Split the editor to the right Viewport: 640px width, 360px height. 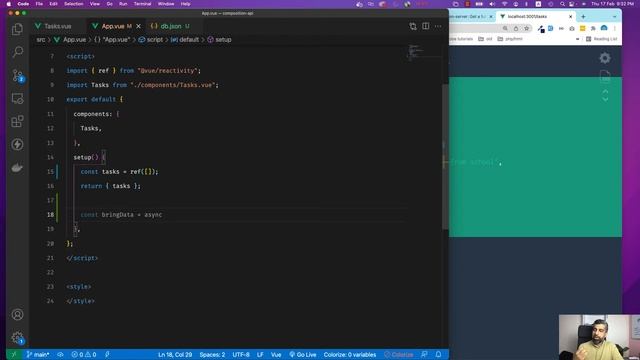425,26
